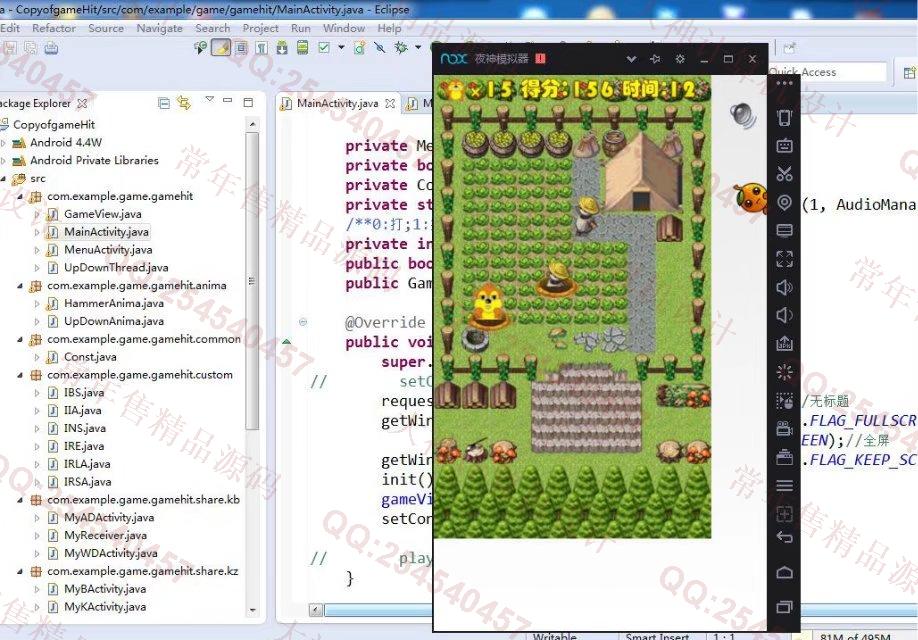Expand Android Private Libraries node
This screenshot has height=640, width=918.
click(4, 160)
